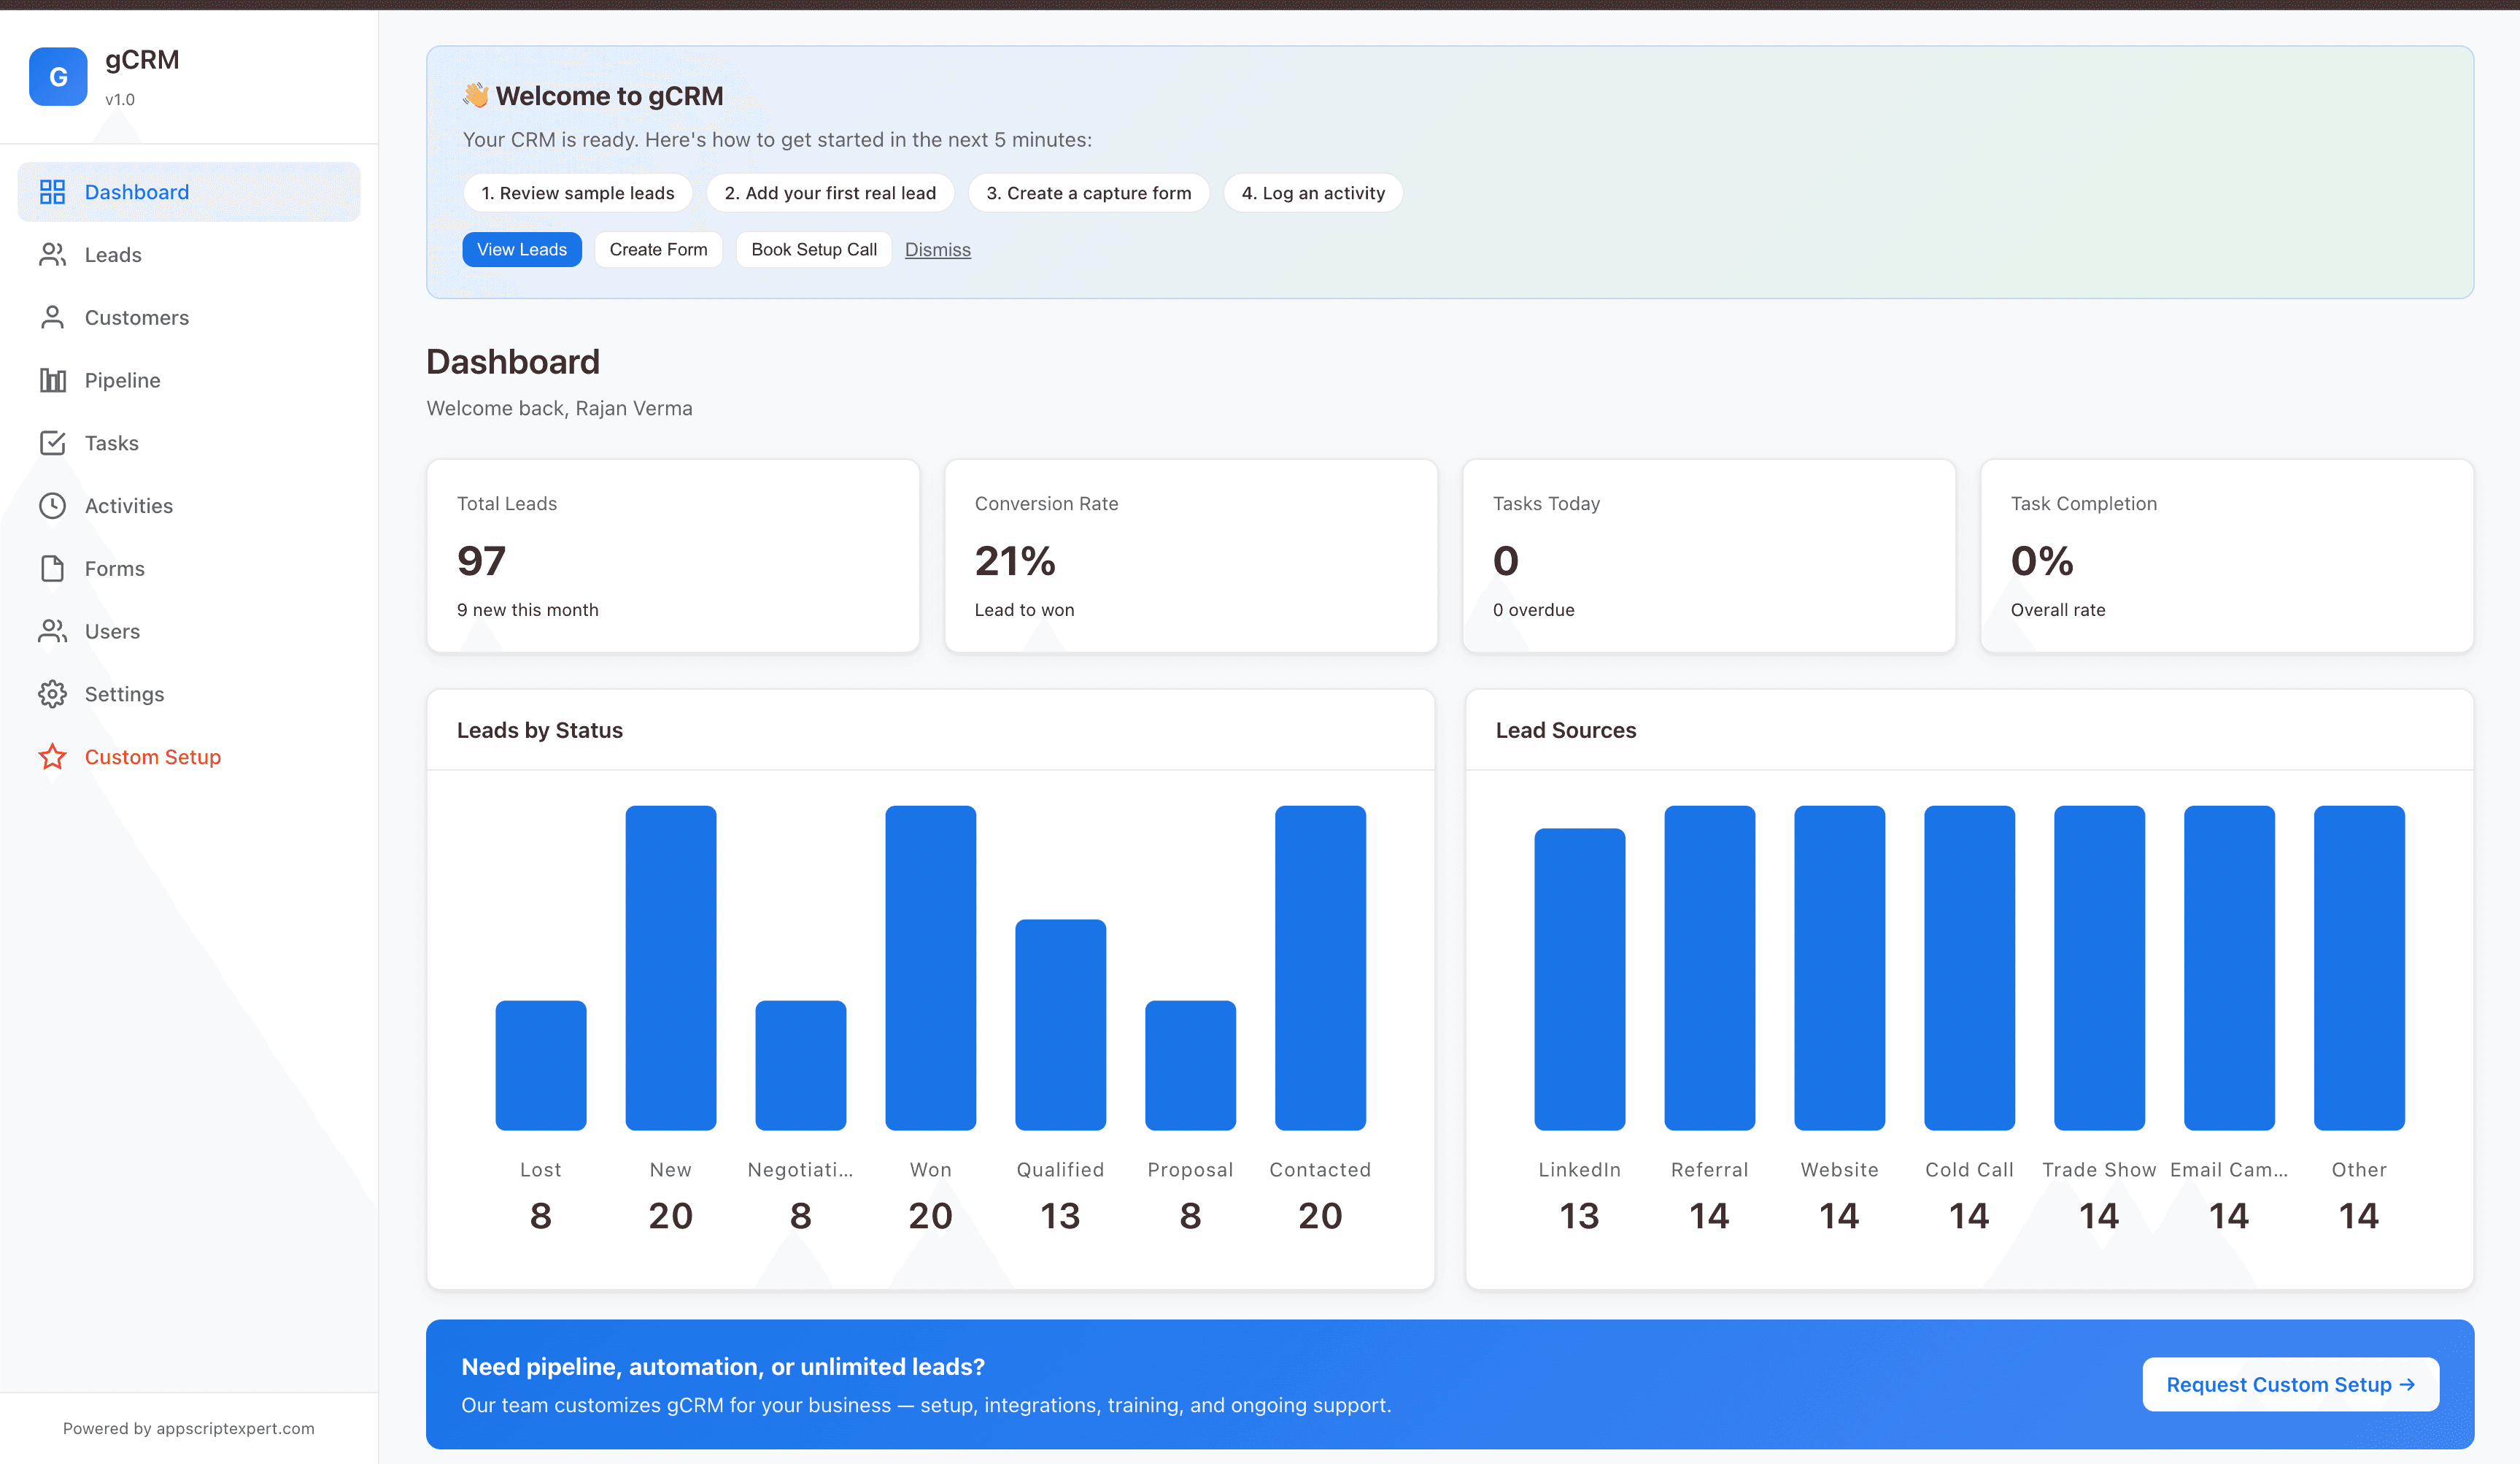Screen dimensions: 2520x1464
Task: Click the waving hand emoji in banner
Action: click(x=476, y=95)
